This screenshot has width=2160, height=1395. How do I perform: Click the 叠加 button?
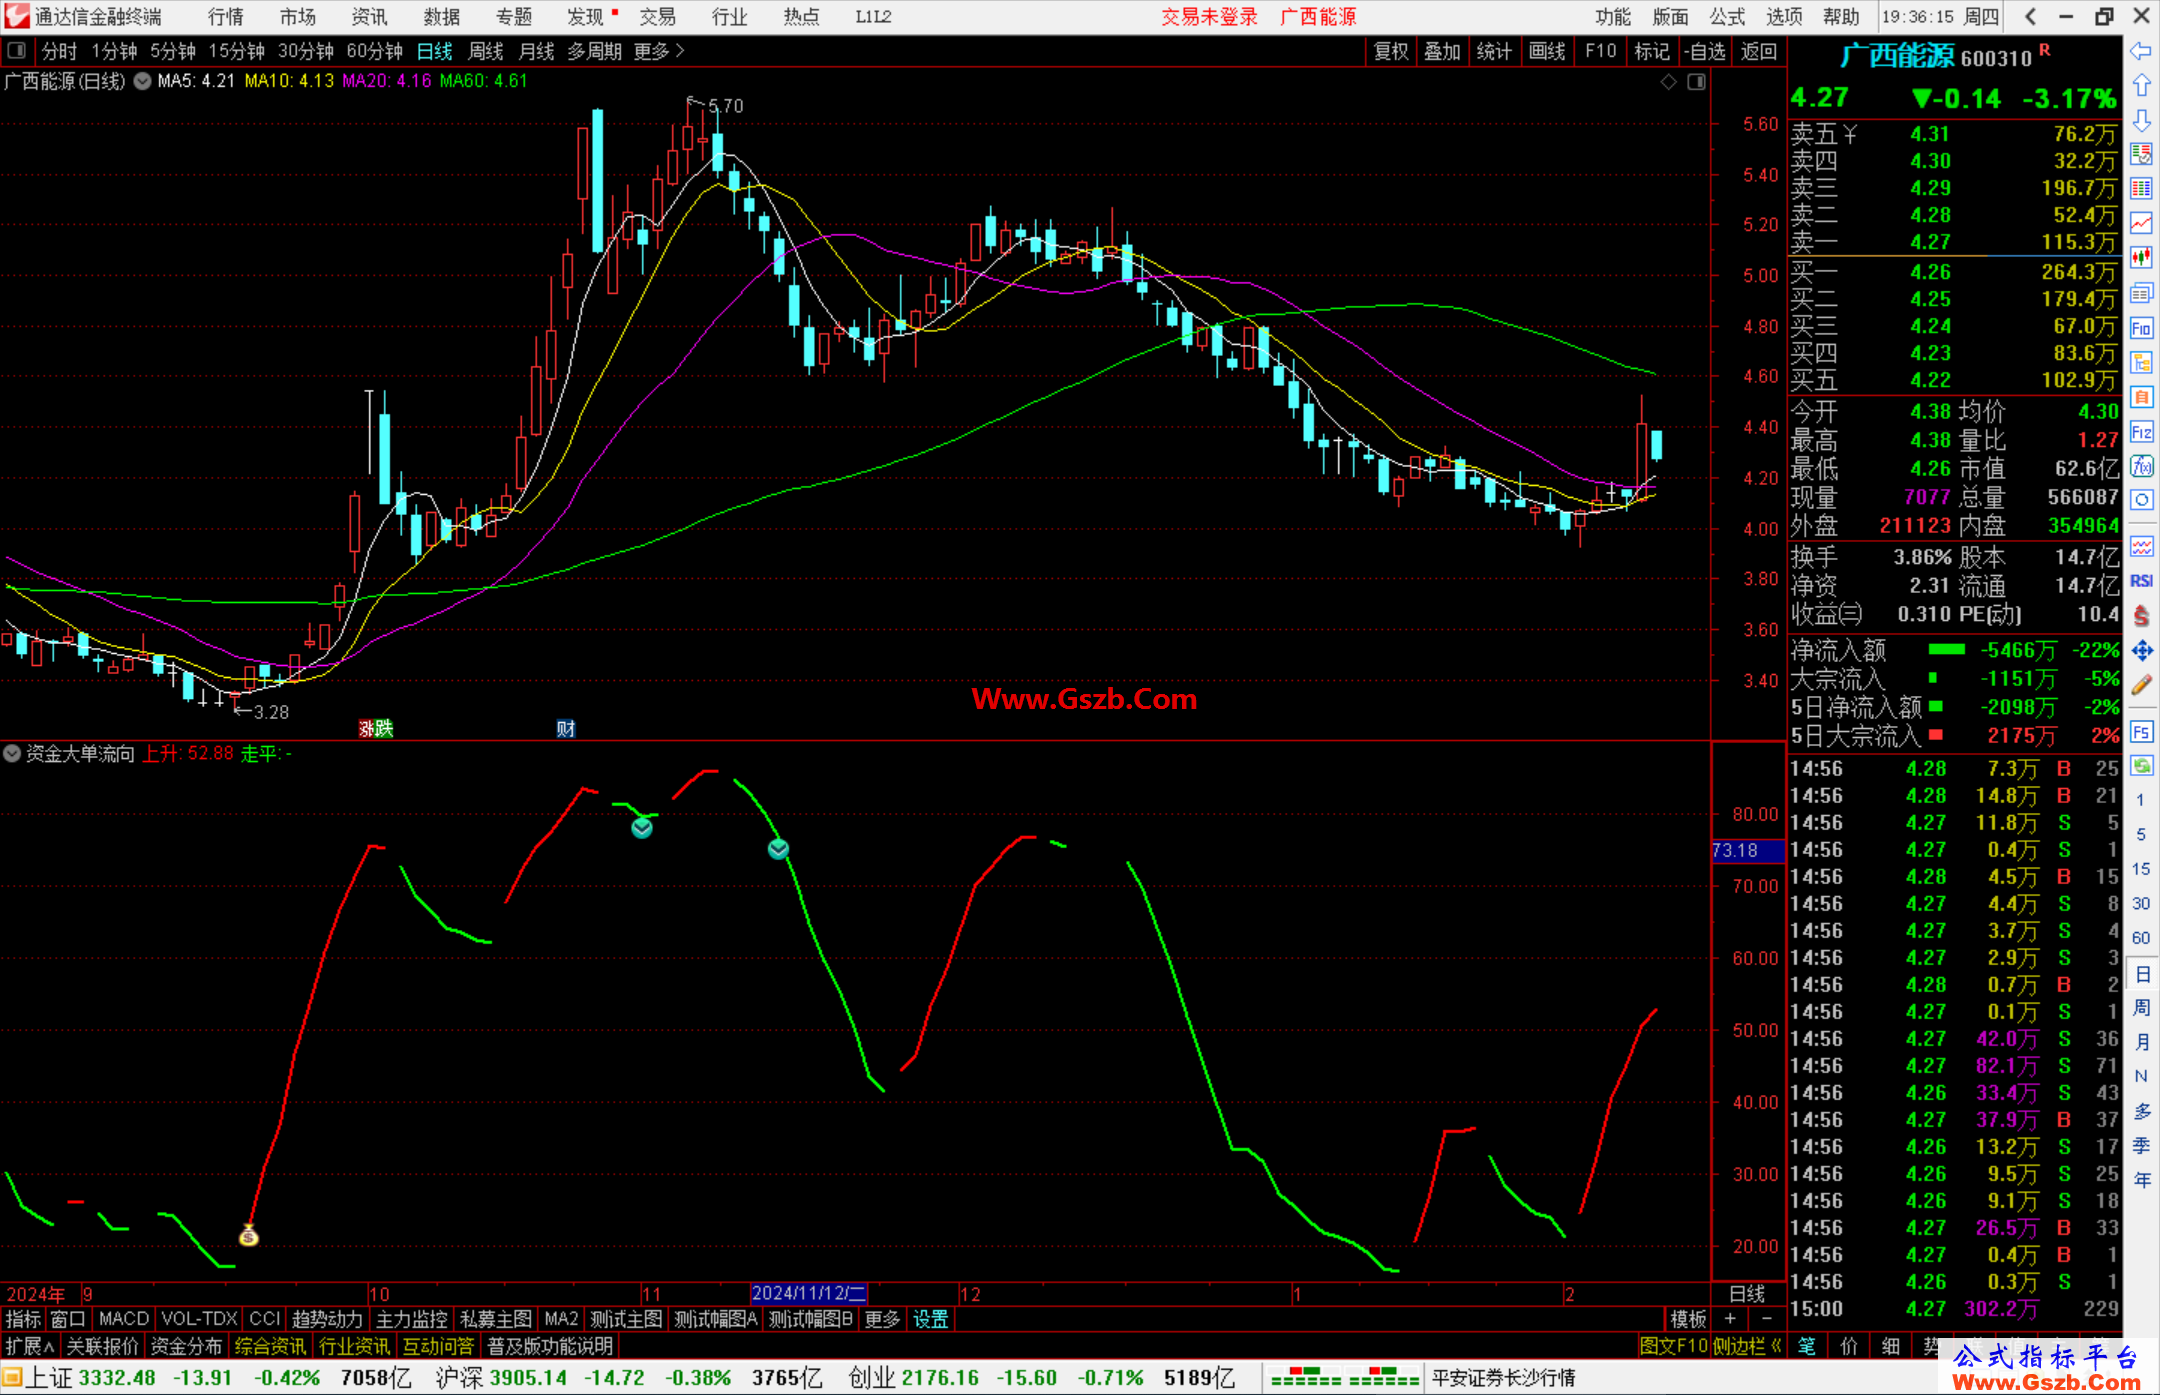click(x=1442, y=51)
